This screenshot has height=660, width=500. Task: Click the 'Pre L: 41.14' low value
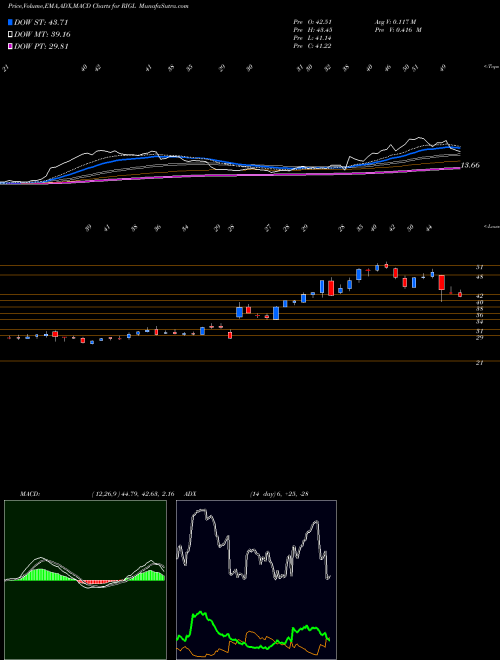pos(312,38)
